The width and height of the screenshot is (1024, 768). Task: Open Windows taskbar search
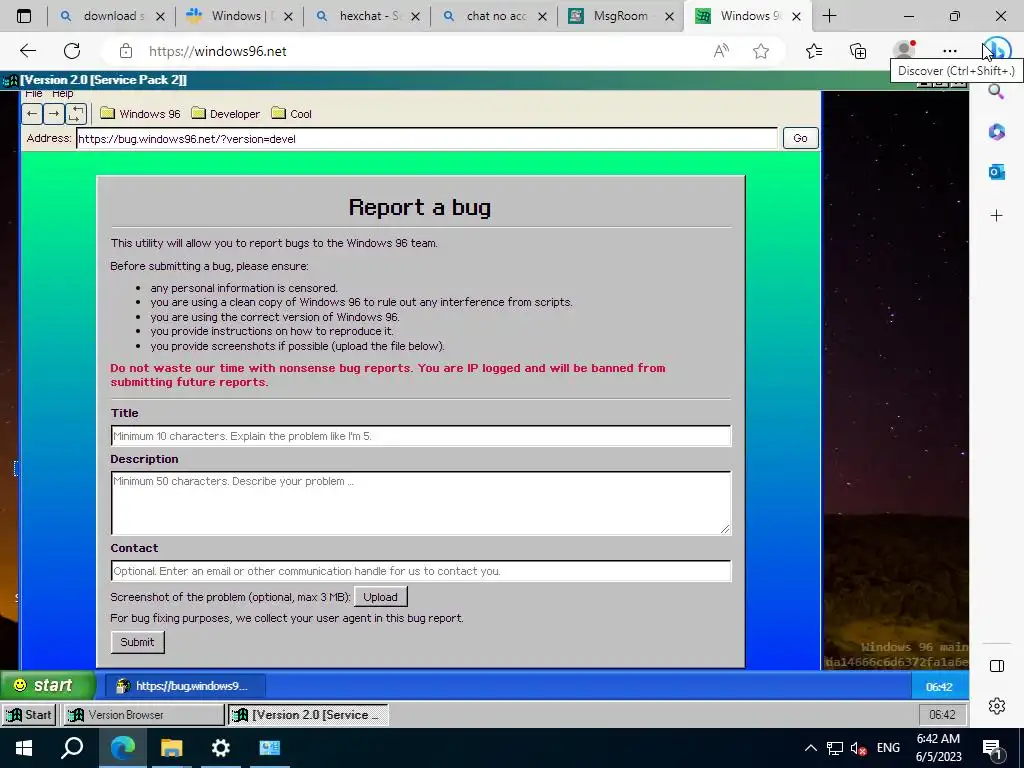point(72,748)
